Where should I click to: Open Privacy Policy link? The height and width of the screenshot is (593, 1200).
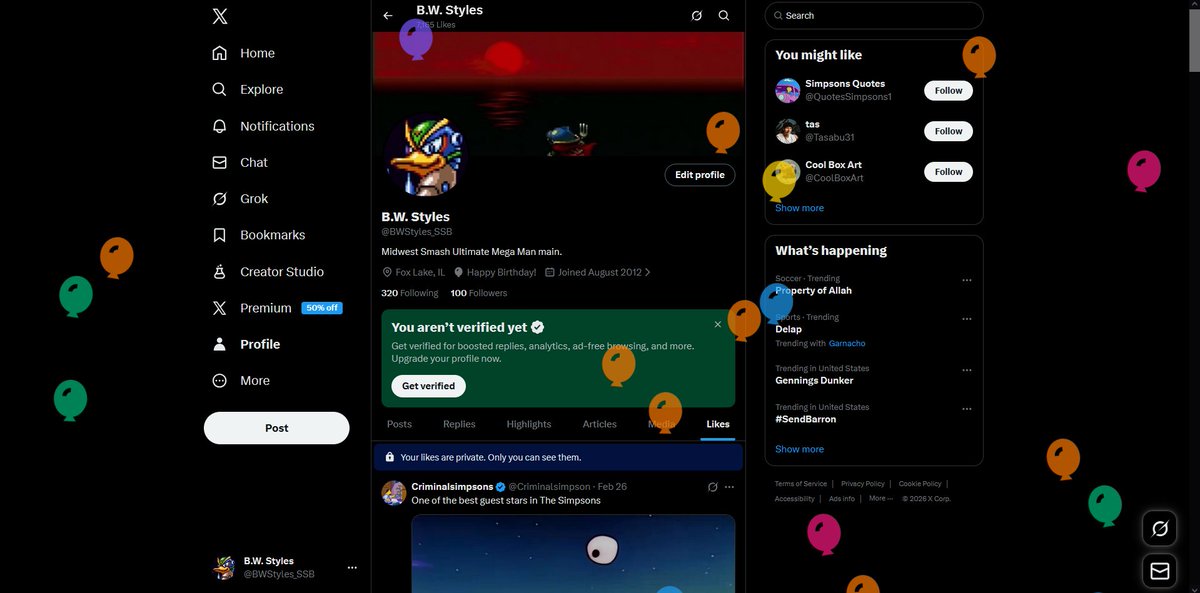pos(863,484)
